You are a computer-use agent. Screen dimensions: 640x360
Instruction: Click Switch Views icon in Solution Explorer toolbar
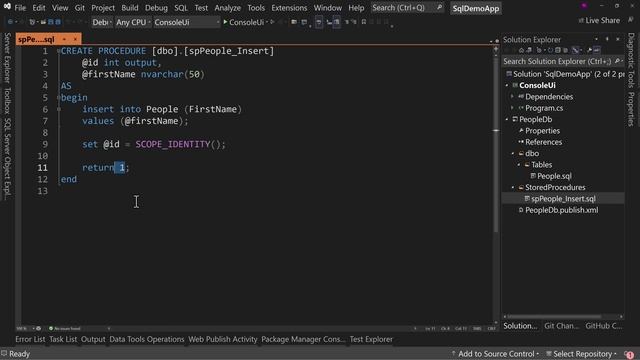click(529, 50)
